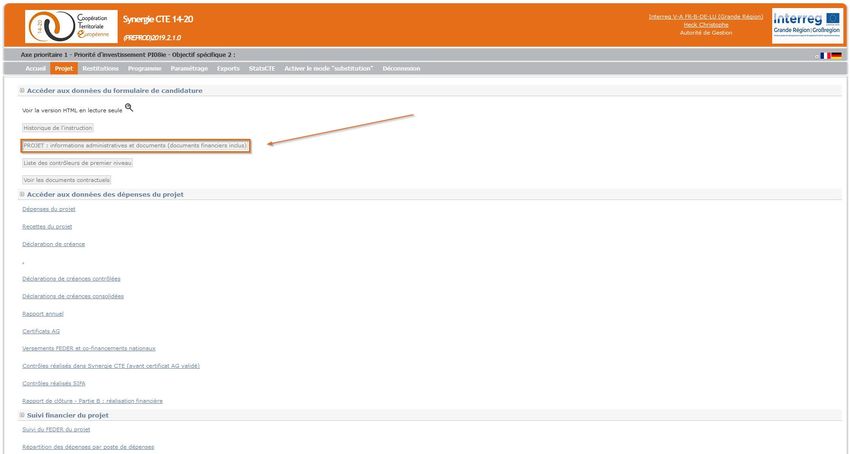Open the Paramétrage menu
The width and height of the screenshot is (850, 454).
click(189, 68)
